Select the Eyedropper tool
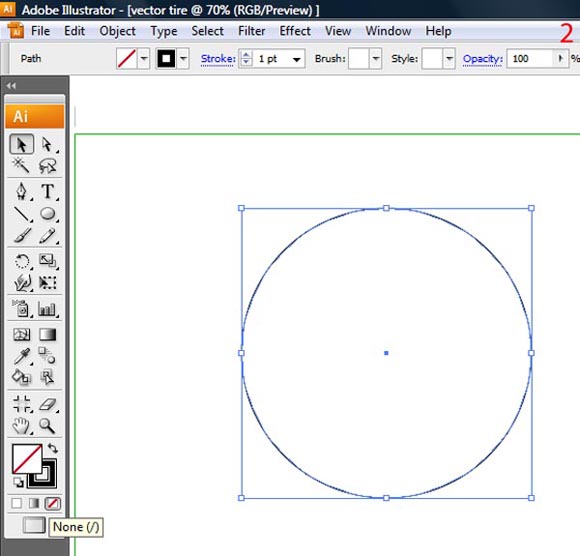The image size is (580, 556). coord(21,356)
